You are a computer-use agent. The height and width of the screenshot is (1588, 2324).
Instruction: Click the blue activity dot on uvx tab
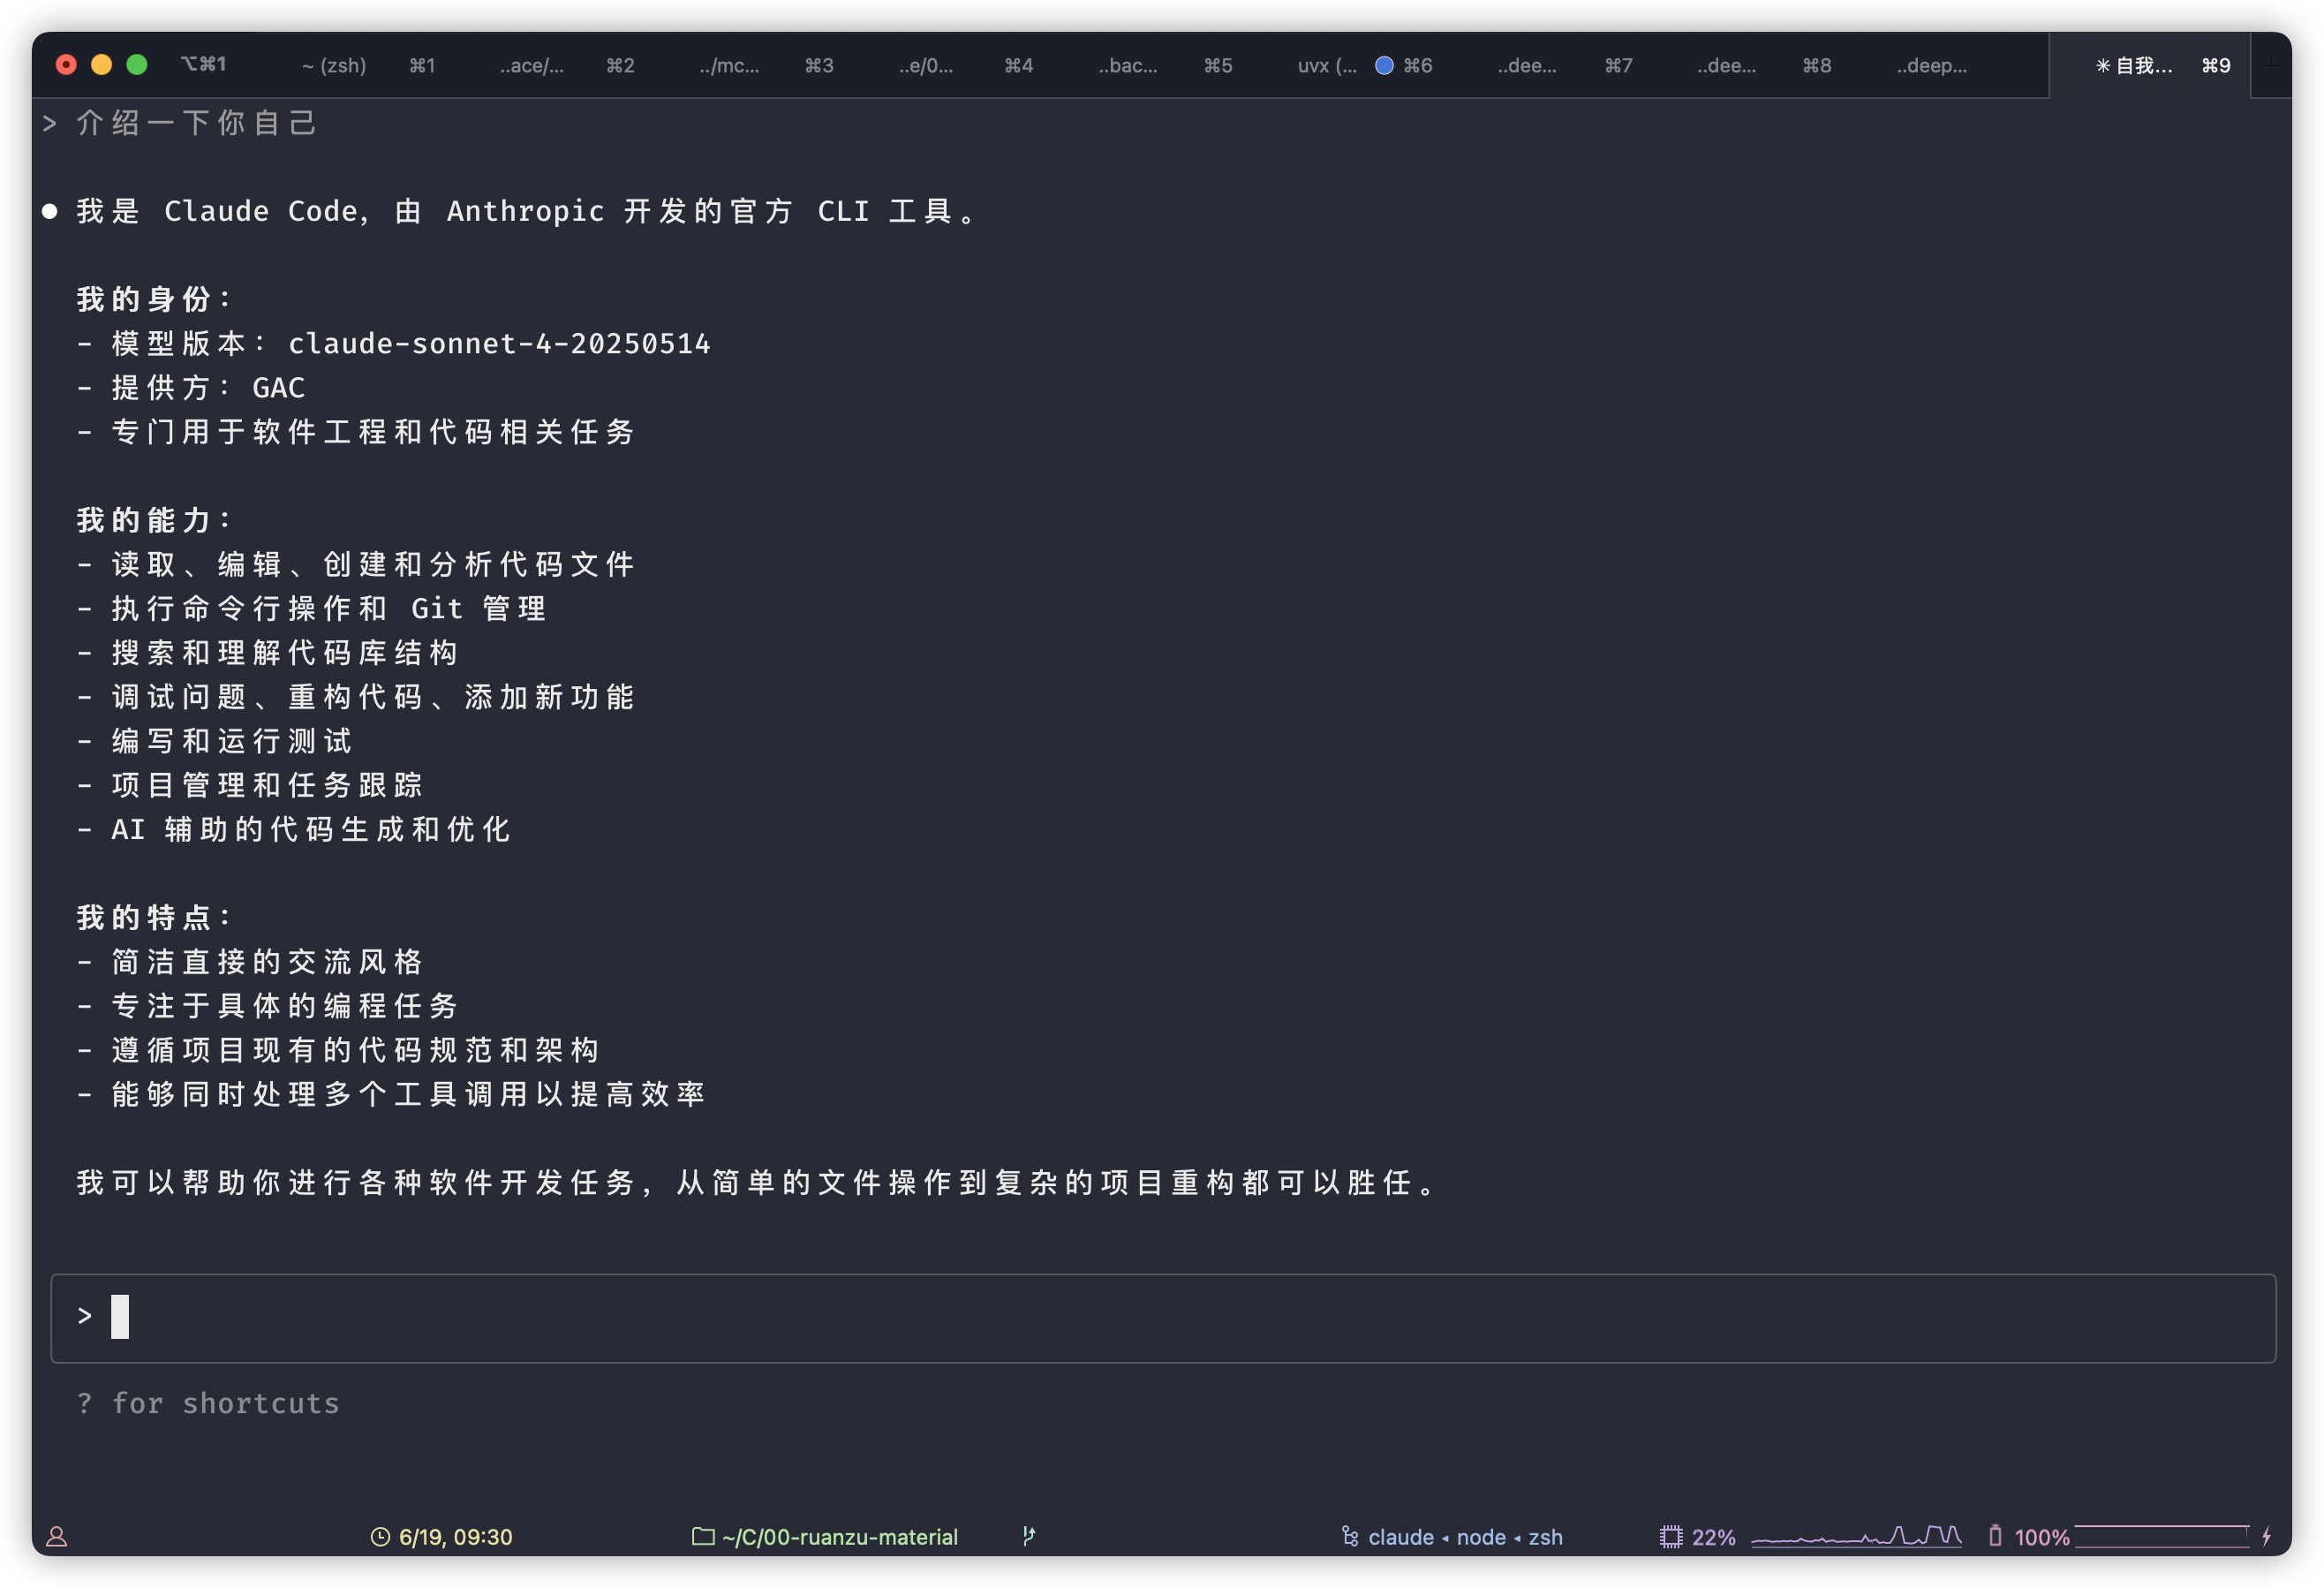(x=1384, y=65)
